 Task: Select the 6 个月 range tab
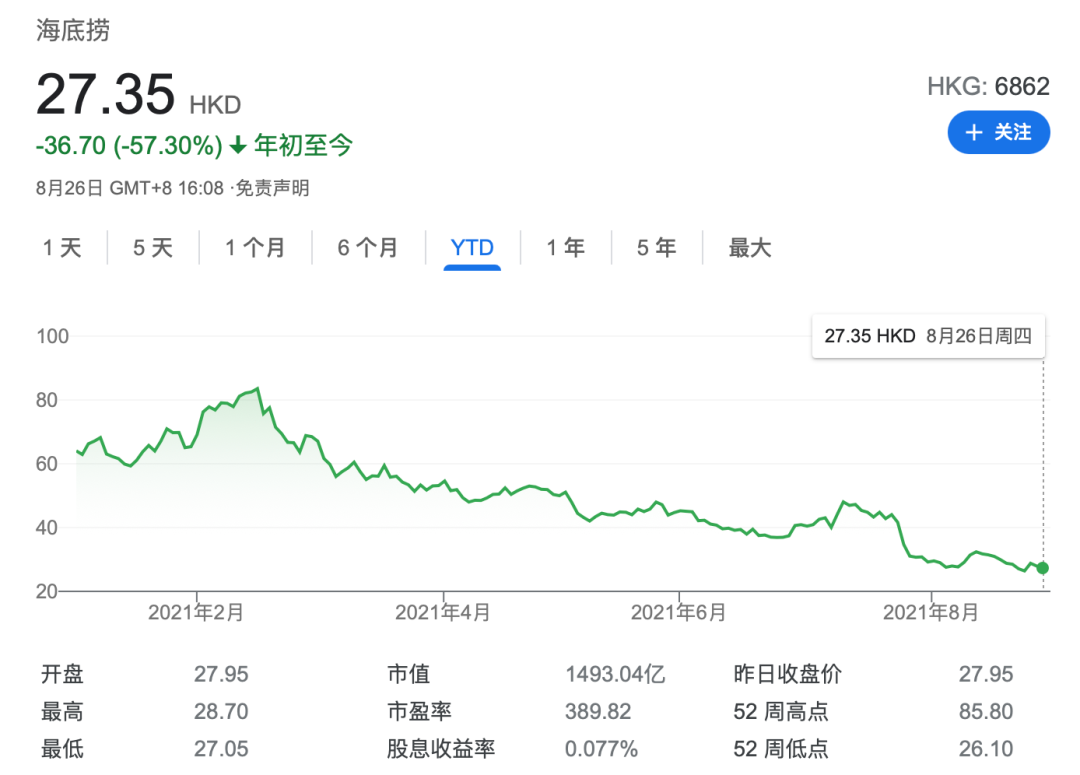[x=368, y=247]
